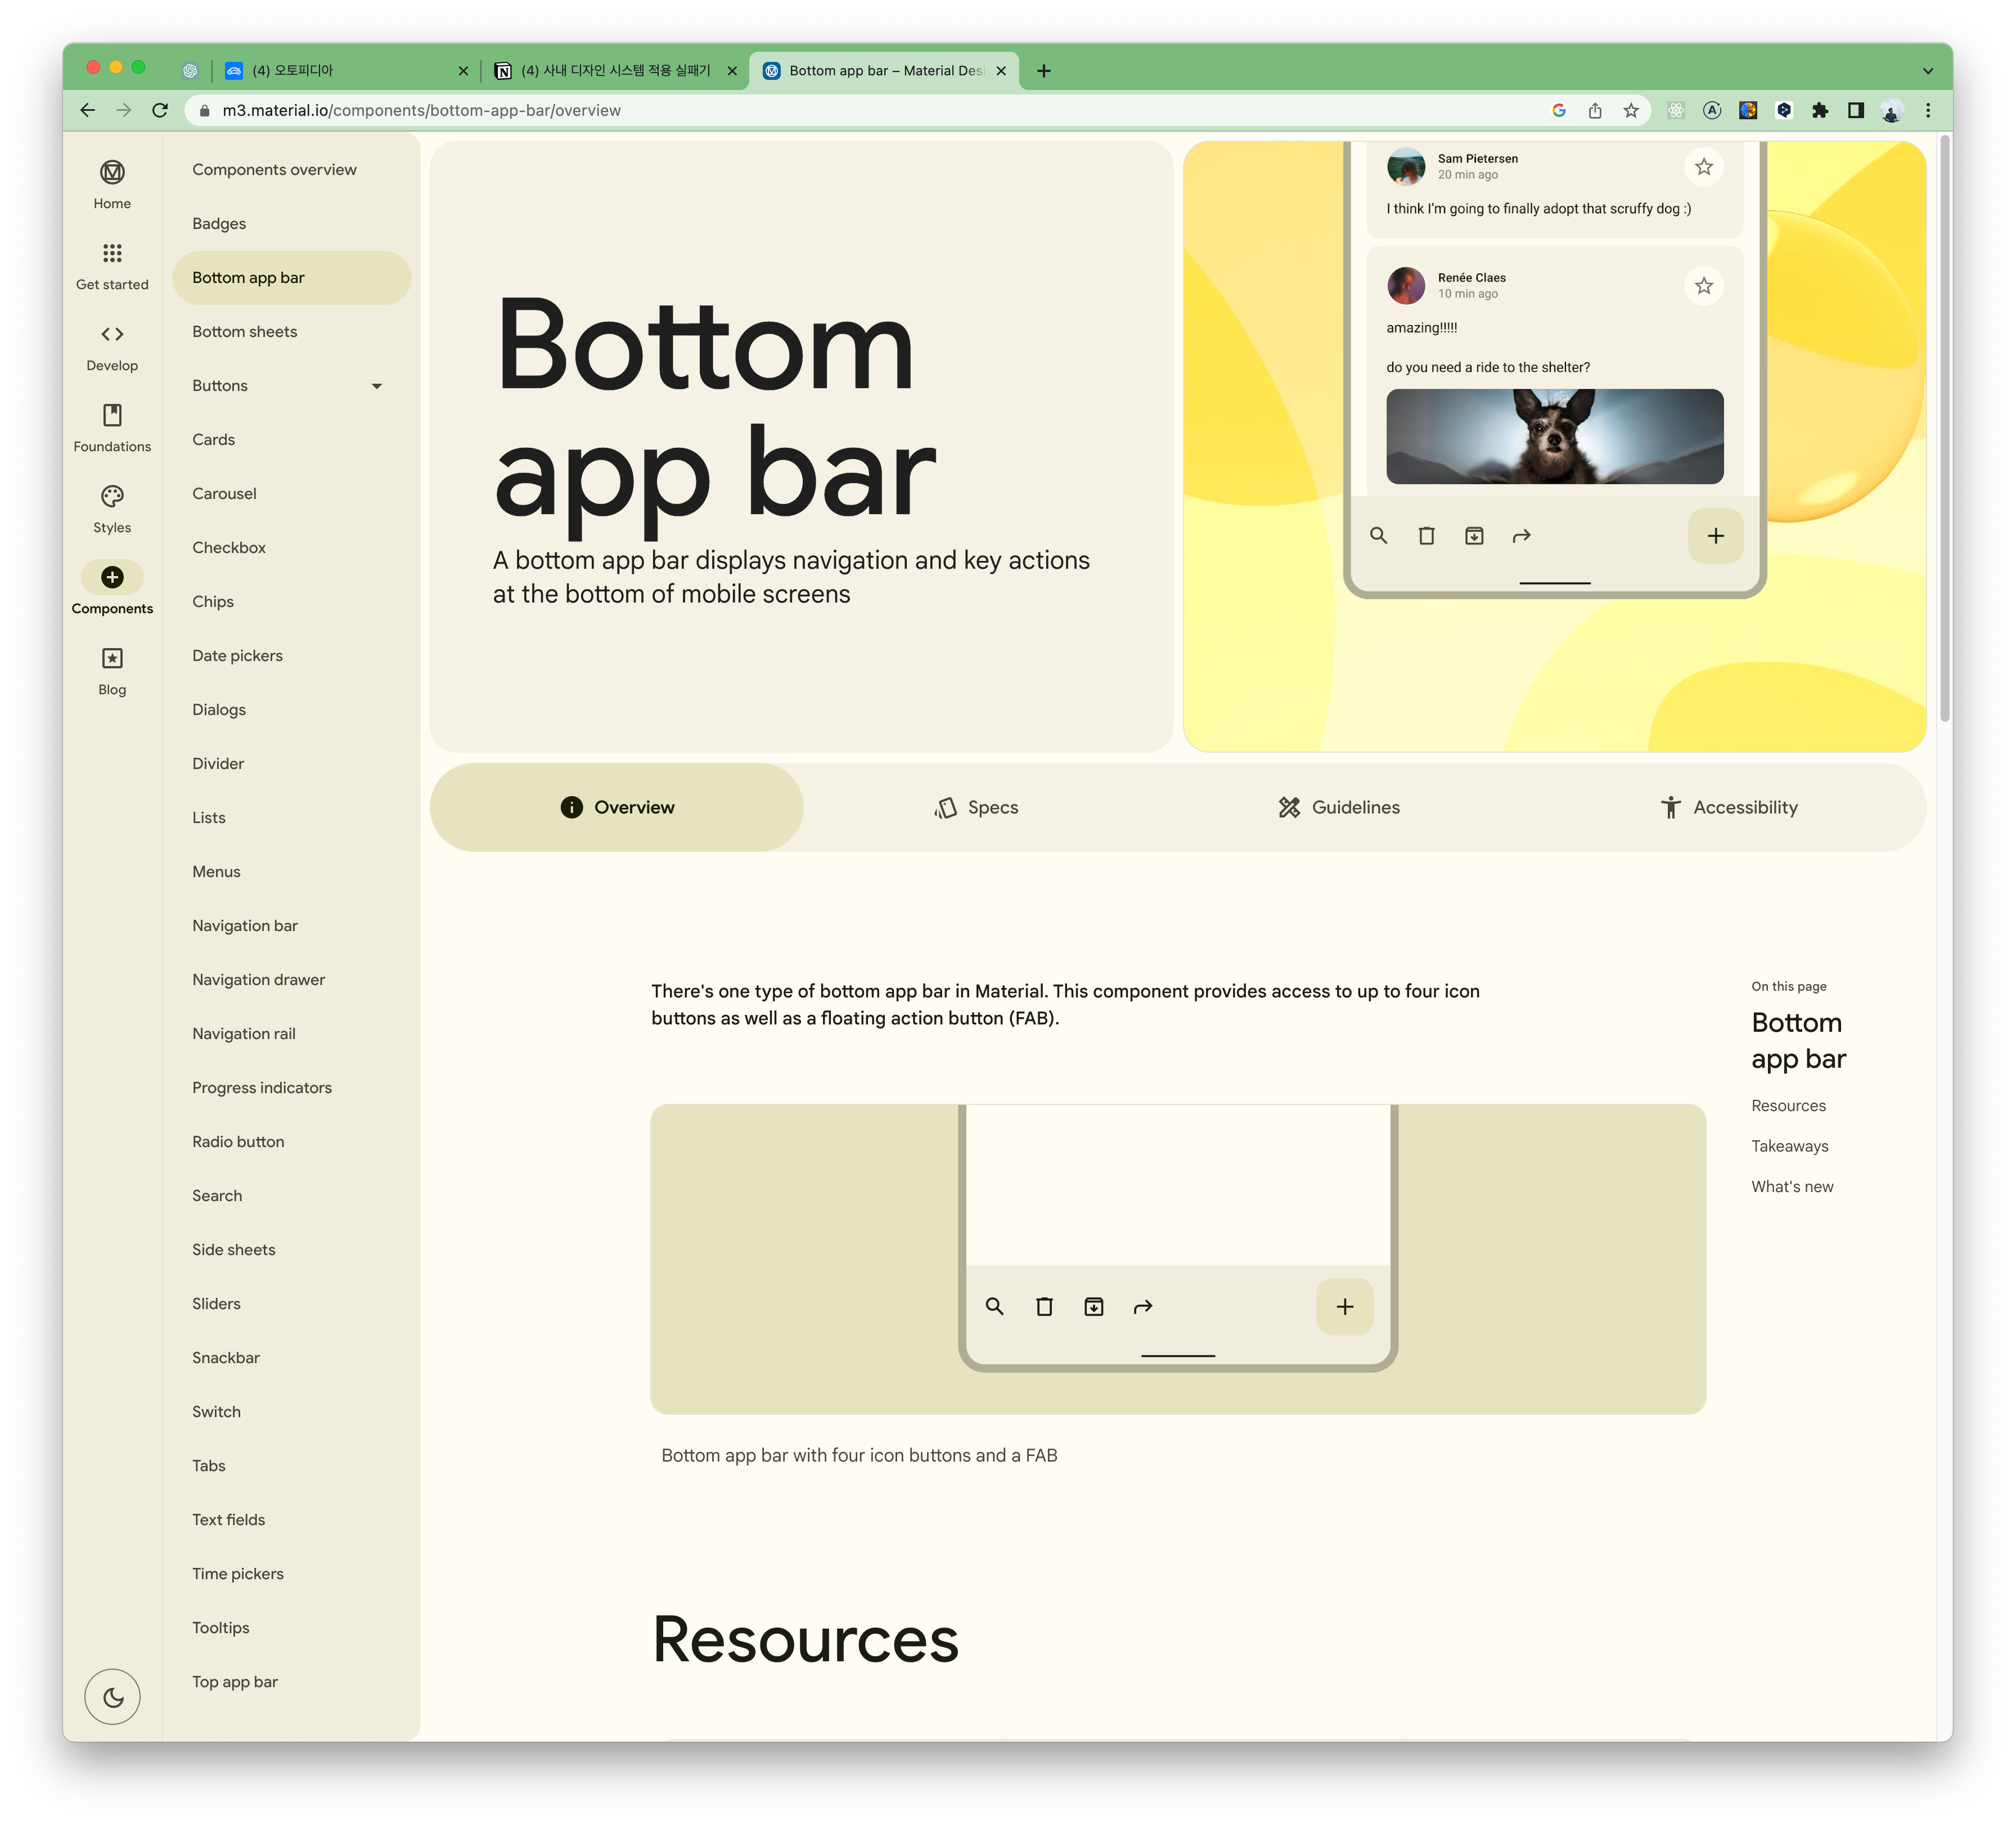2016x1825 pixels.
Task: Open the browser Extensions puzzle icon
Action: pos(1819,111)
